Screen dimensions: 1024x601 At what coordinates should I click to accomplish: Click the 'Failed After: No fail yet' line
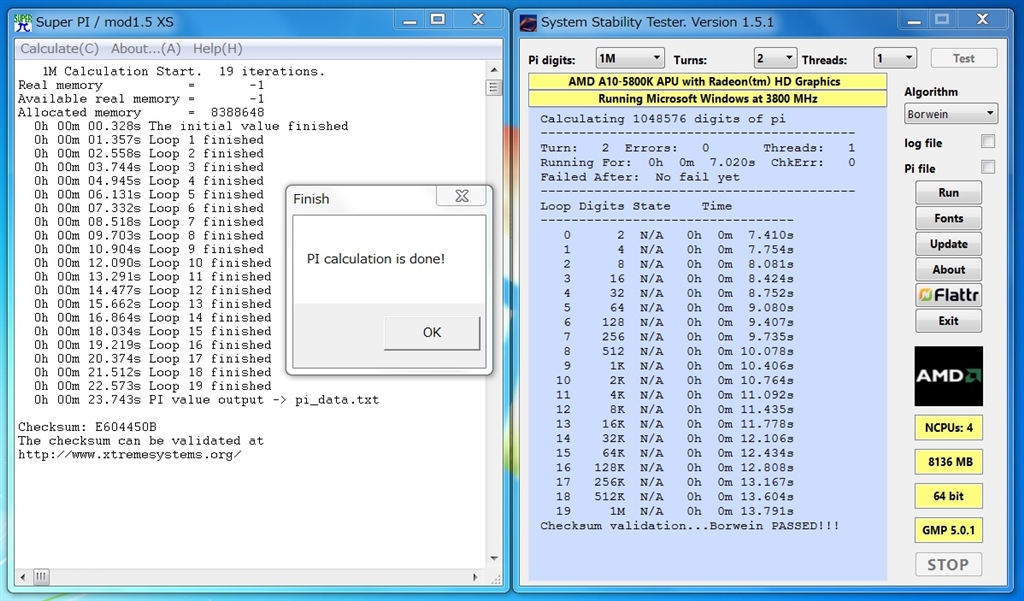point(640,177)
